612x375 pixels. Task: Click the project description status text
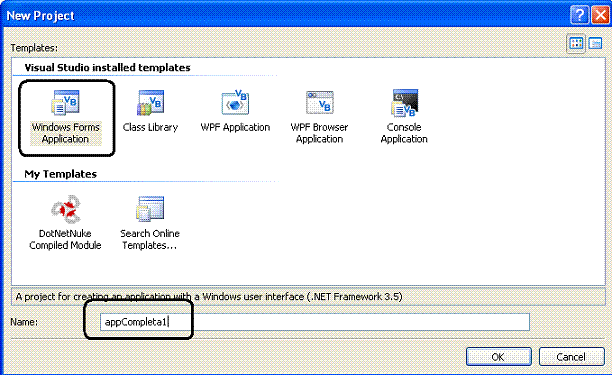[x=209, y=297]
